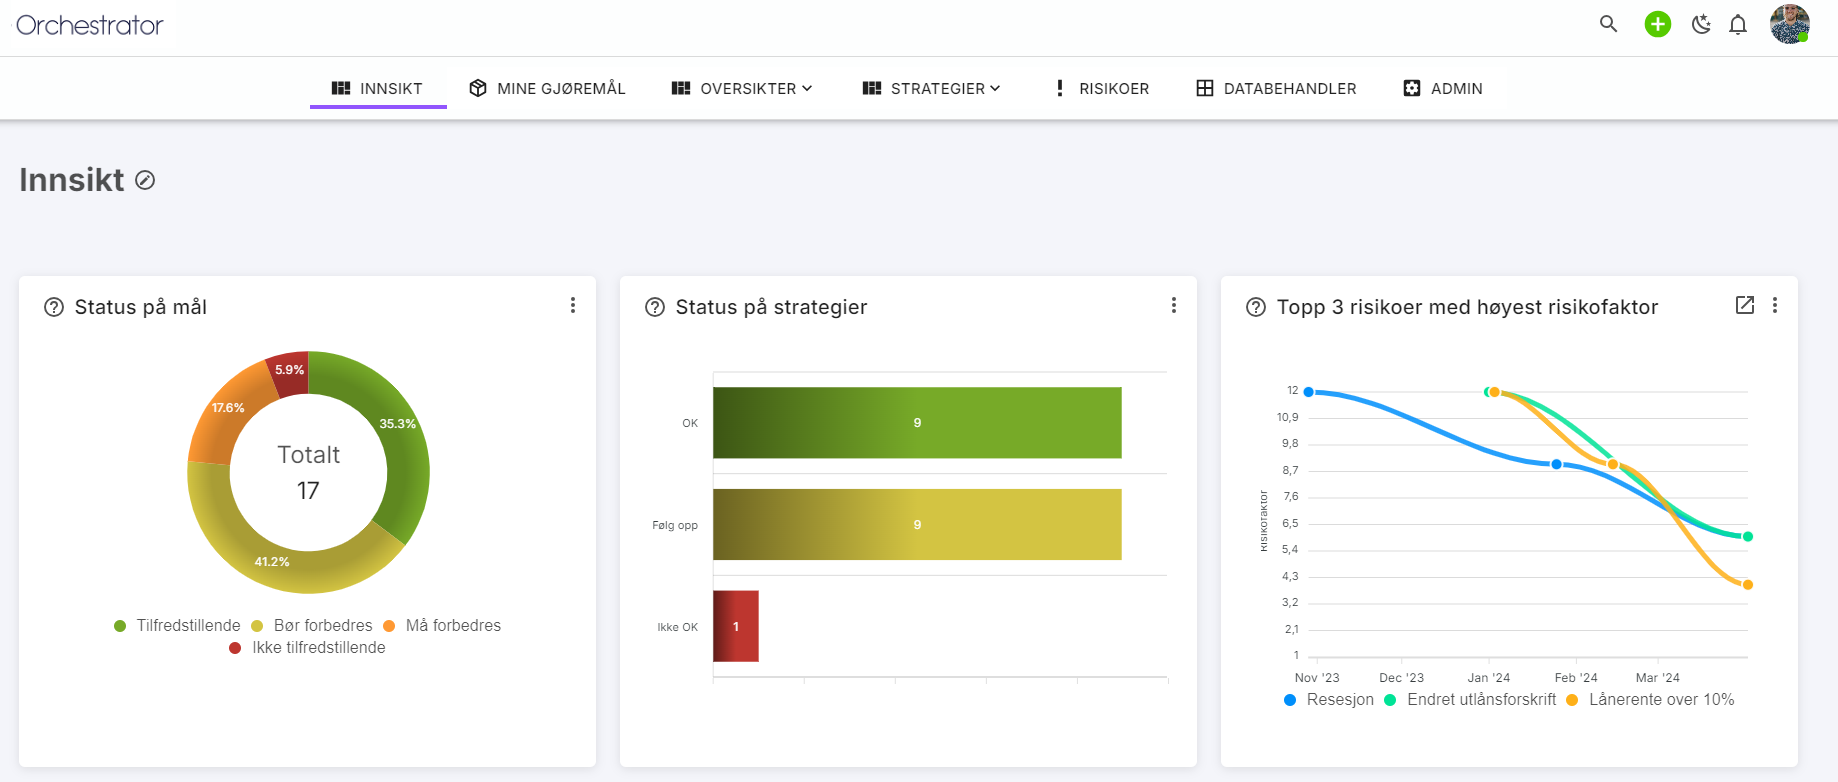Open the search magnifier icon
Image resolution: width=1838 pixels, height=782 pixels.
click(x=1608, y=24)
